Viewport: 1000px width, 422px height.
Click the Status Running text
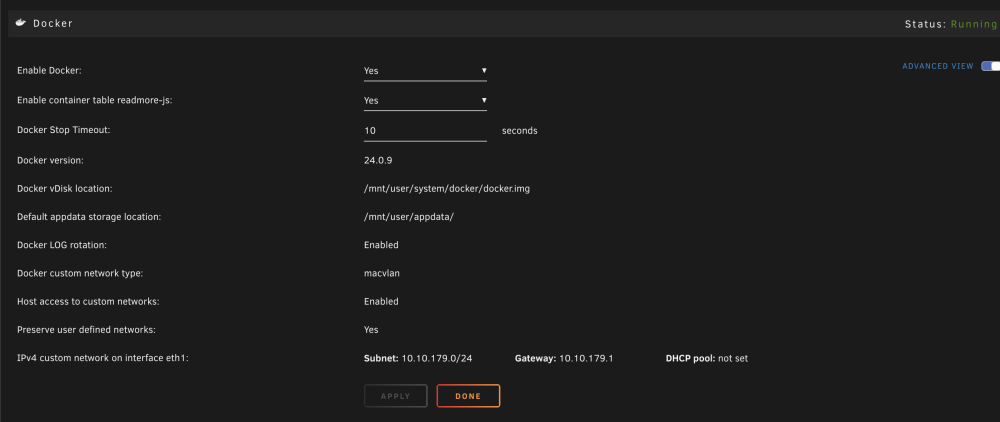tap(951, 24)
